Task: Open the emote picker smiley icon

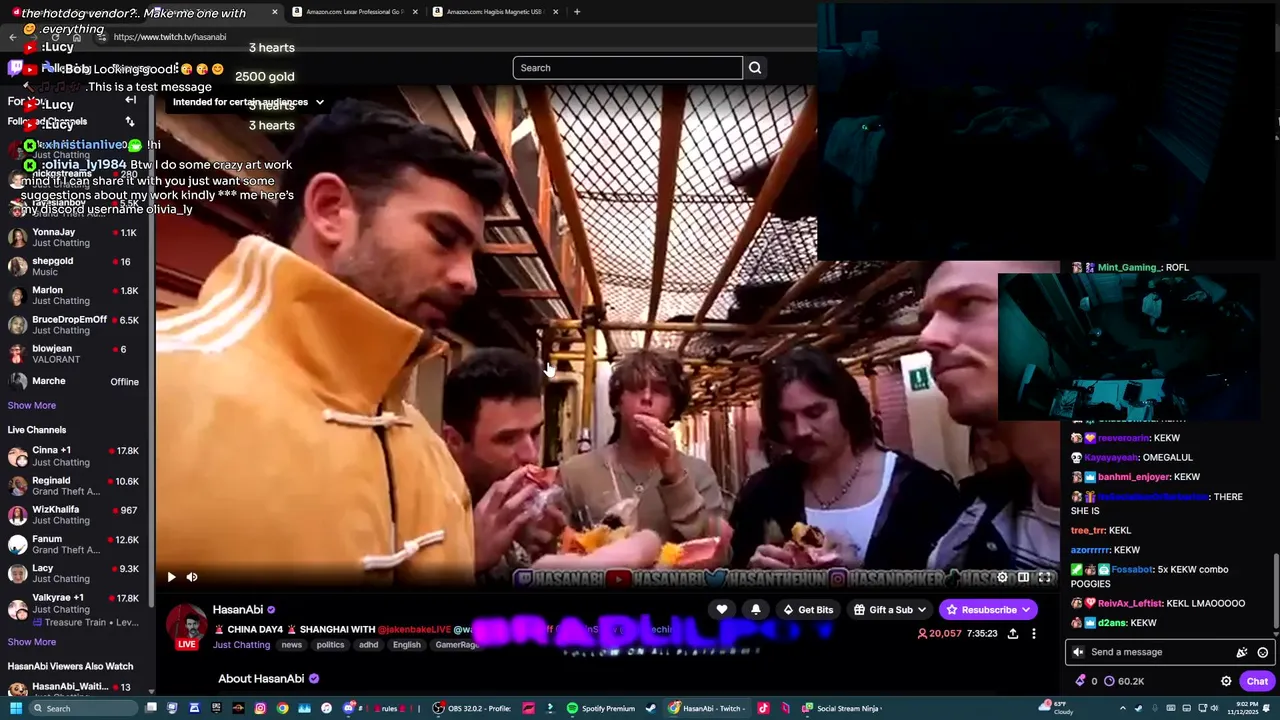Action: 1262,652
